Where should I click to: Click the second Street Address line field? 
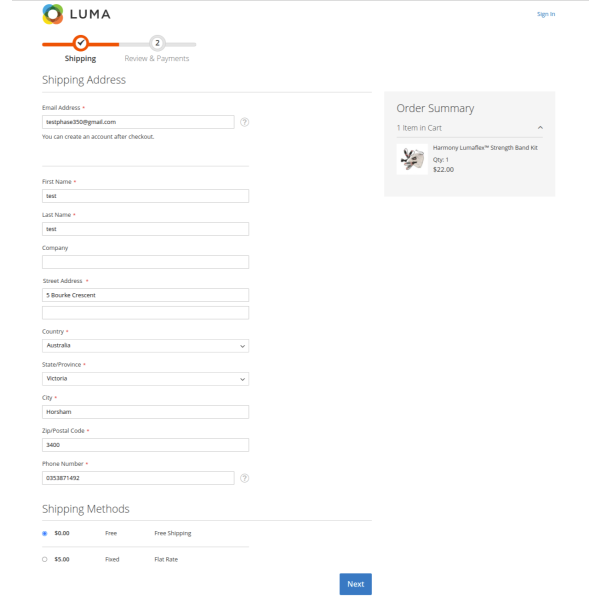[x=145, y=313]
